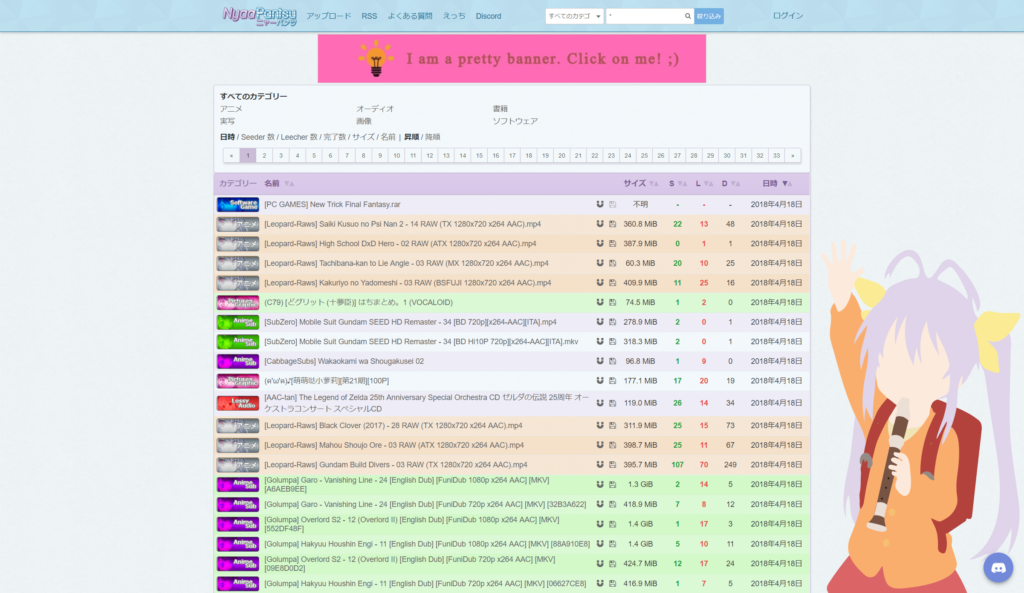Click the Software Game badge on the New Trick row
The width and height of the screenshot is (1024, 593).
238,204
